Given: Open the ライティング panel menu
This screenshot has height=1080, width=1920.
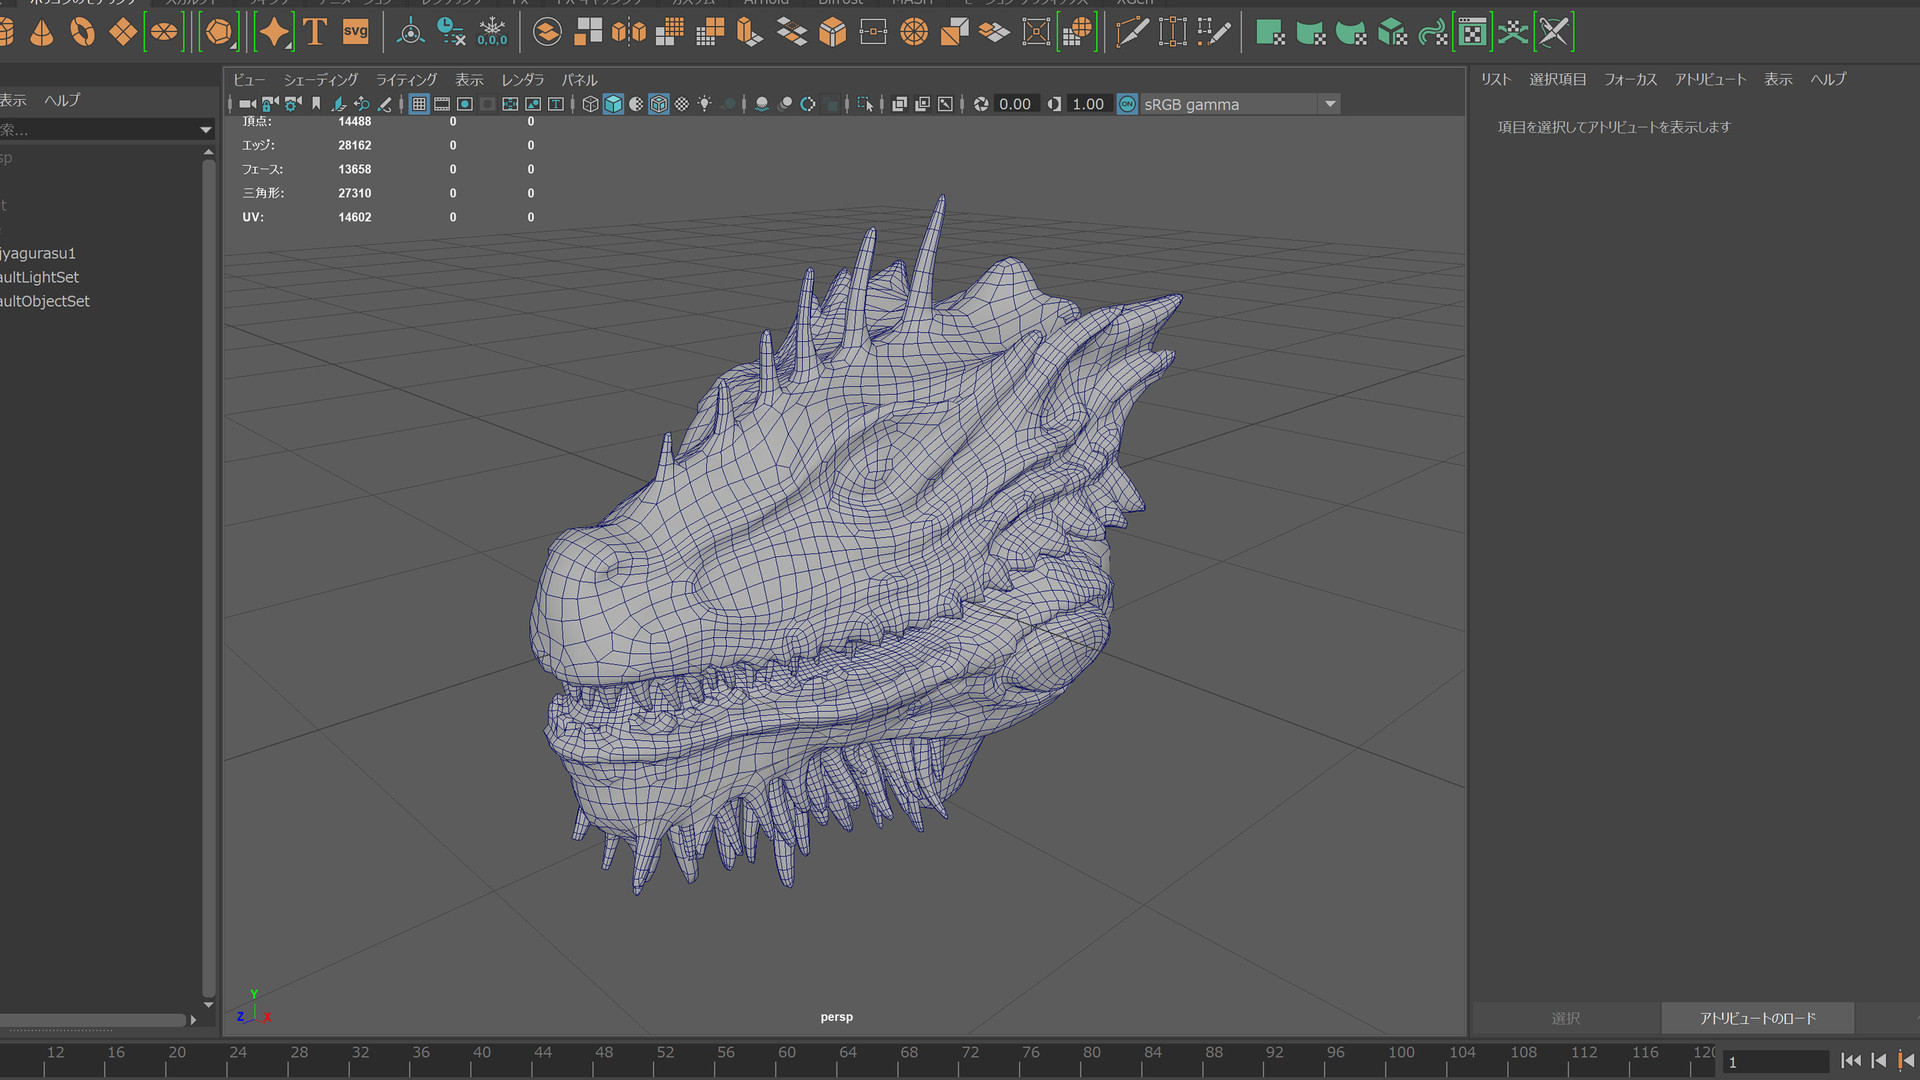Looking at the screenshot, I should coord(406,80).
